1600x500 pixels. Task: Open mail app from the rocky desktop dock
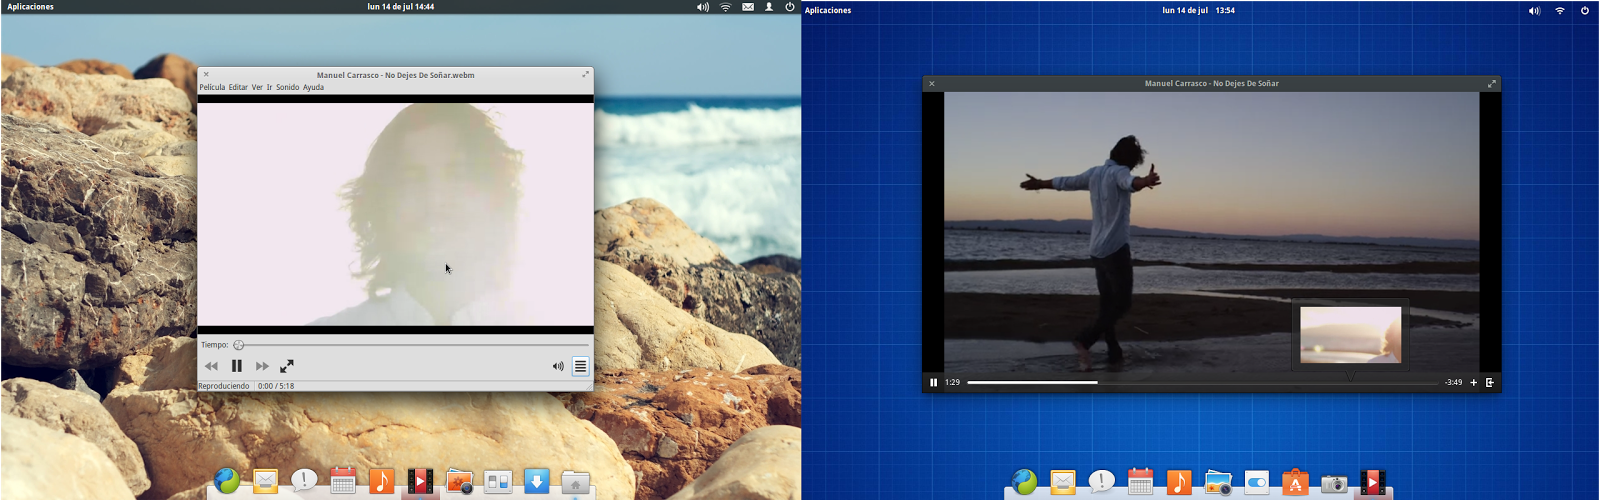point(265,481)
